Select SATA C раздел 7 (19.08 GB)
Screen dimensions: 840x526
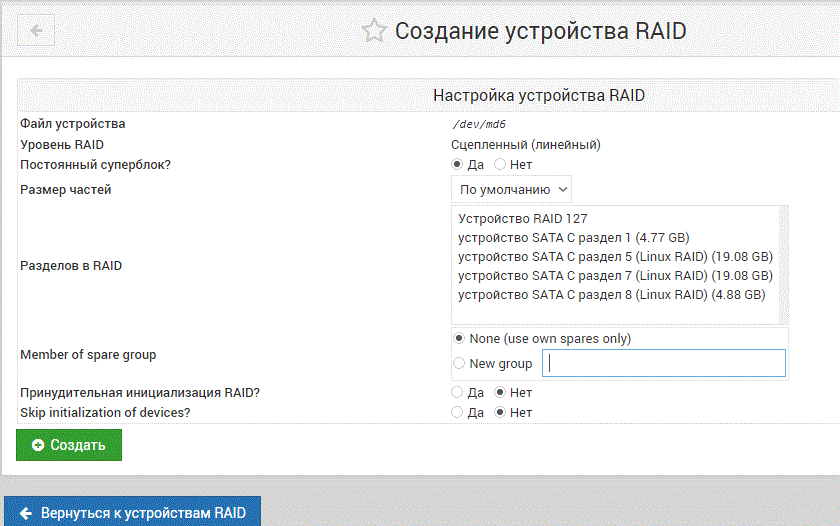pyautogui.click(x=615, y=276)
